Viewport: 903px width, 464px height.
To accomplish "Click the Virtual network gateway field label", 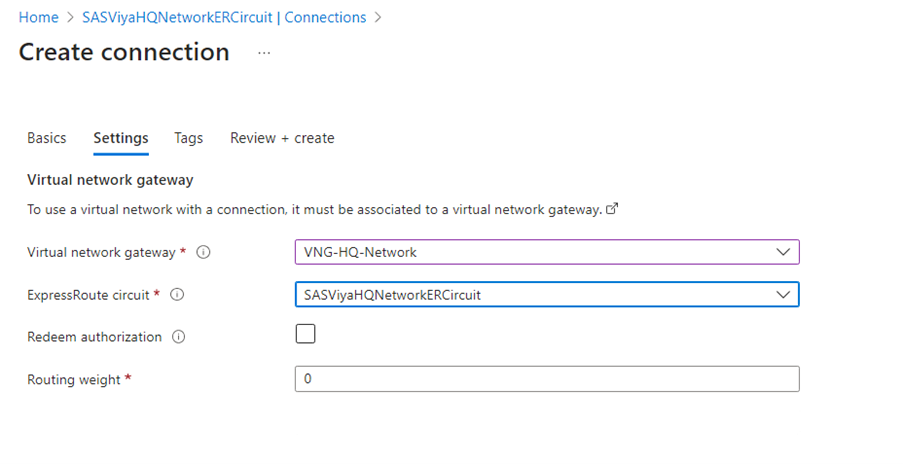I will 102,253.
